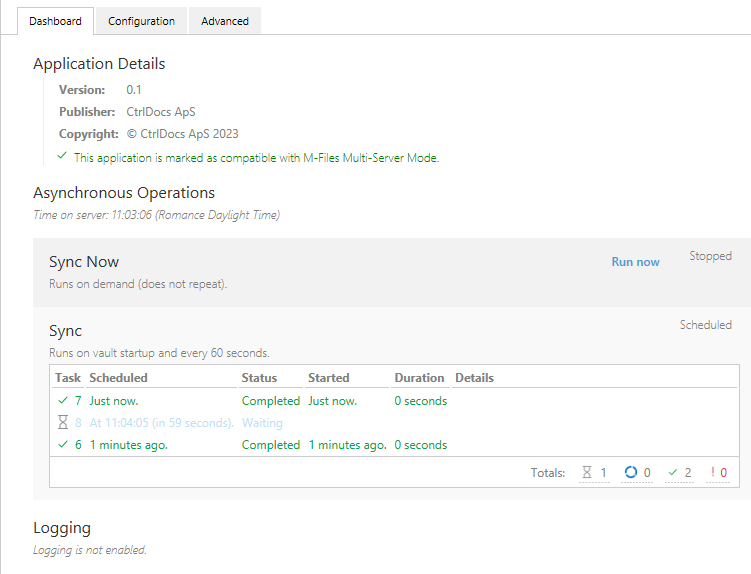This screenshot has width=751, height=574.
Task: Open the Configuration tab
Action: click(x=141, y=21)
